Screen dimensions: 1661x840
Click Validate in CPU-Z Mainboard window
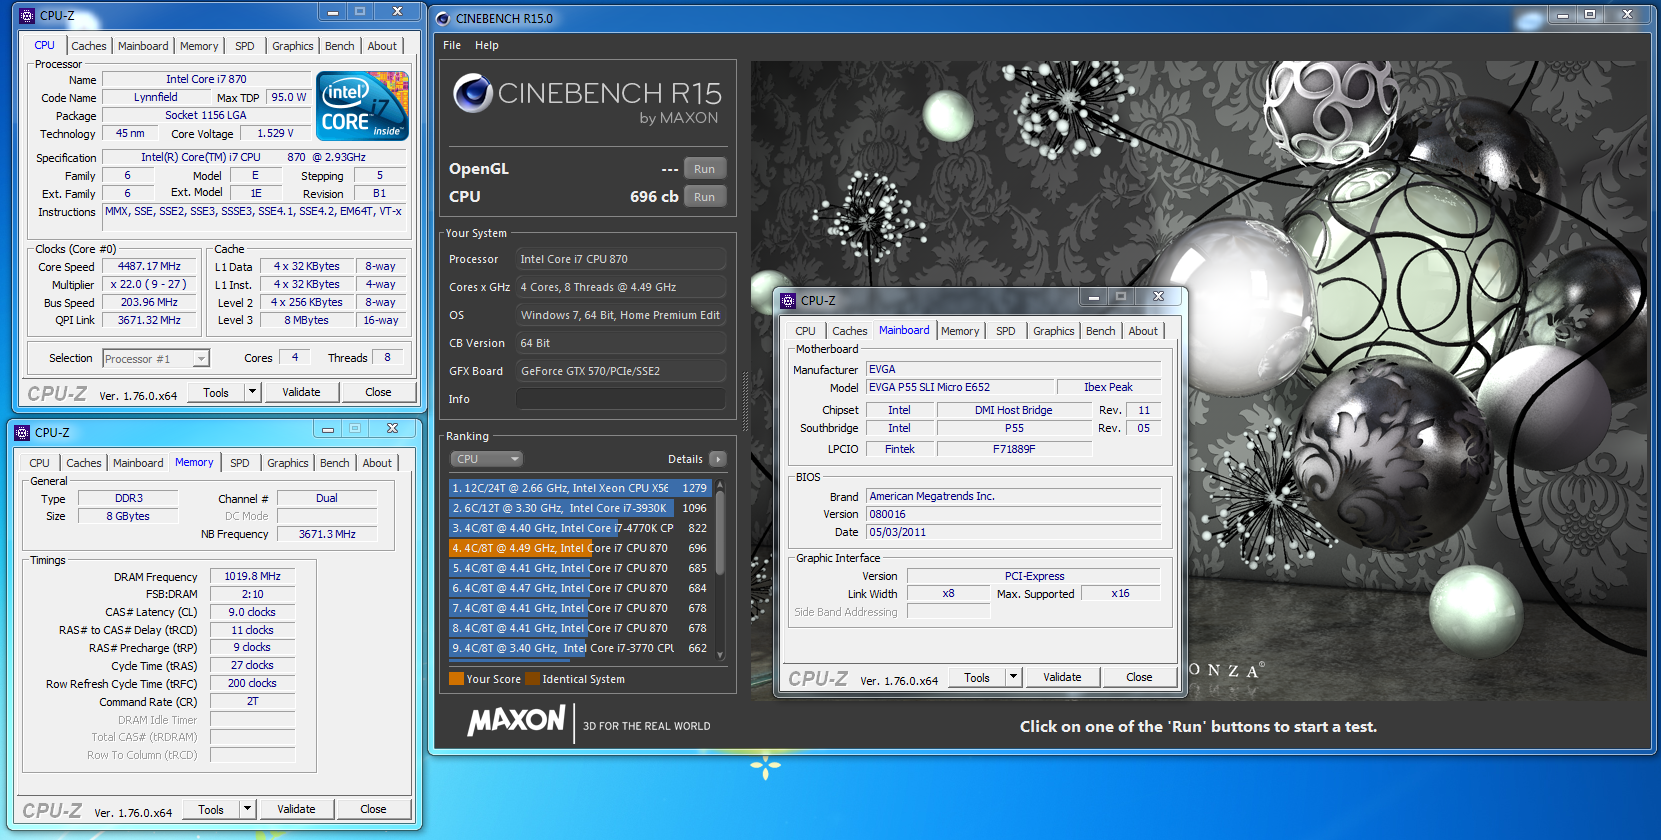pos(1062,677)
